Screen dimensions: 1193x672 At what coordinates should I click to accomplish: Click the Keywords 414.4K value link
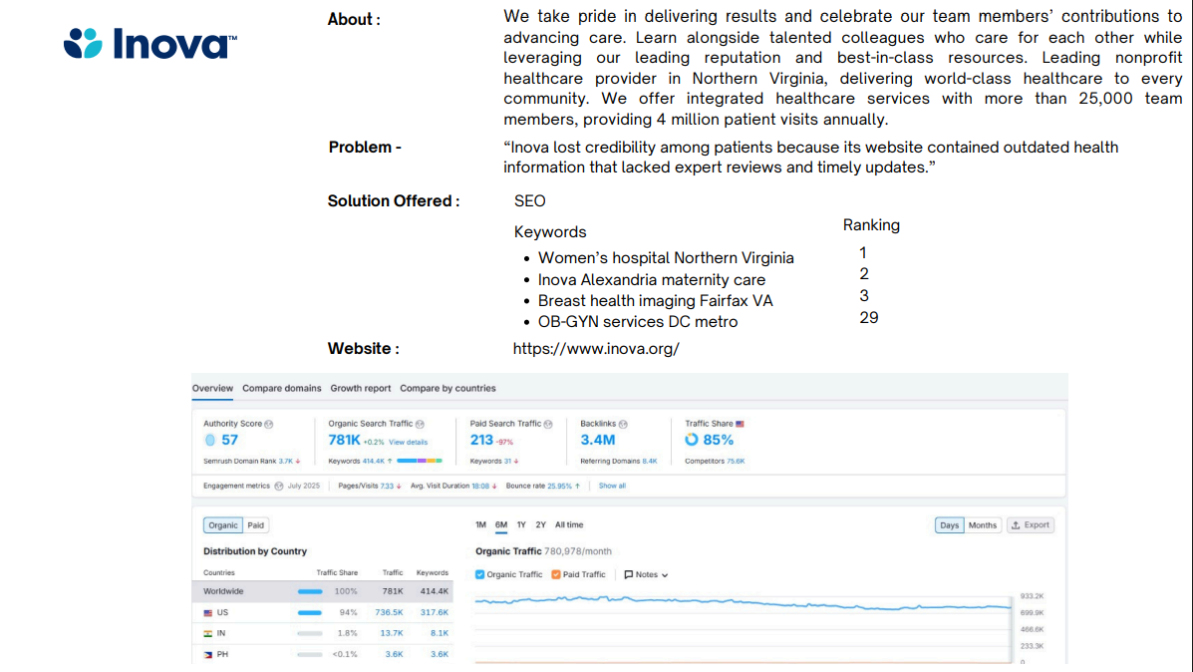pos(373,461)
